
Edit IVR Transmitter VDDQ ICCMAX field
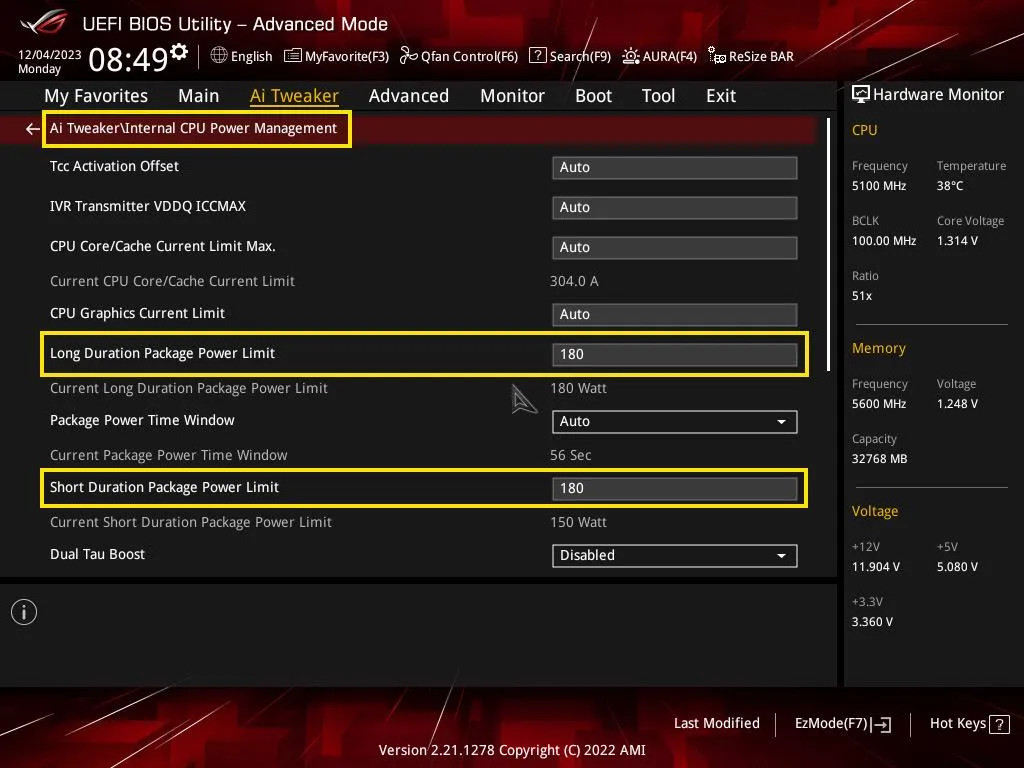pyautogui.click(x=675, y=208)
